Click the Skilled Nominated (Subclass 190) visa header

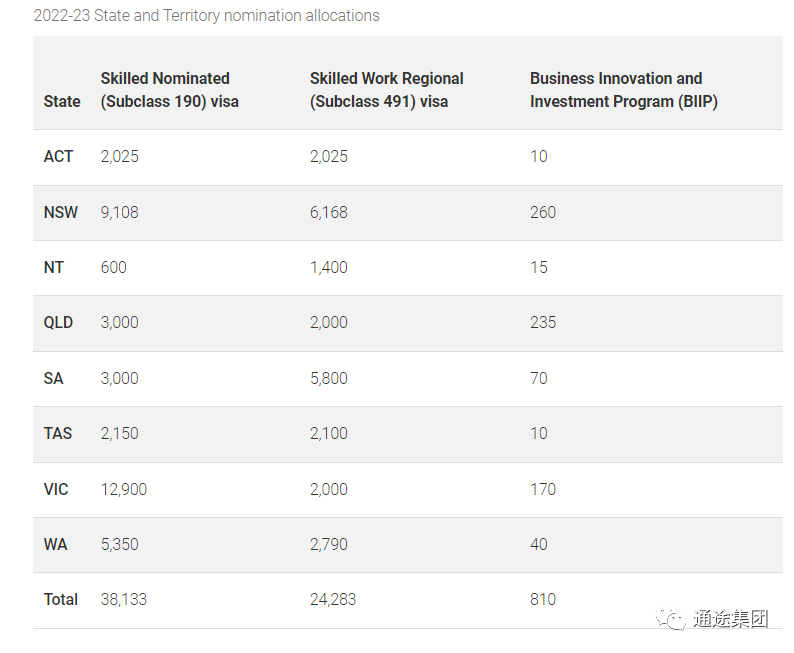coord(170,90)
